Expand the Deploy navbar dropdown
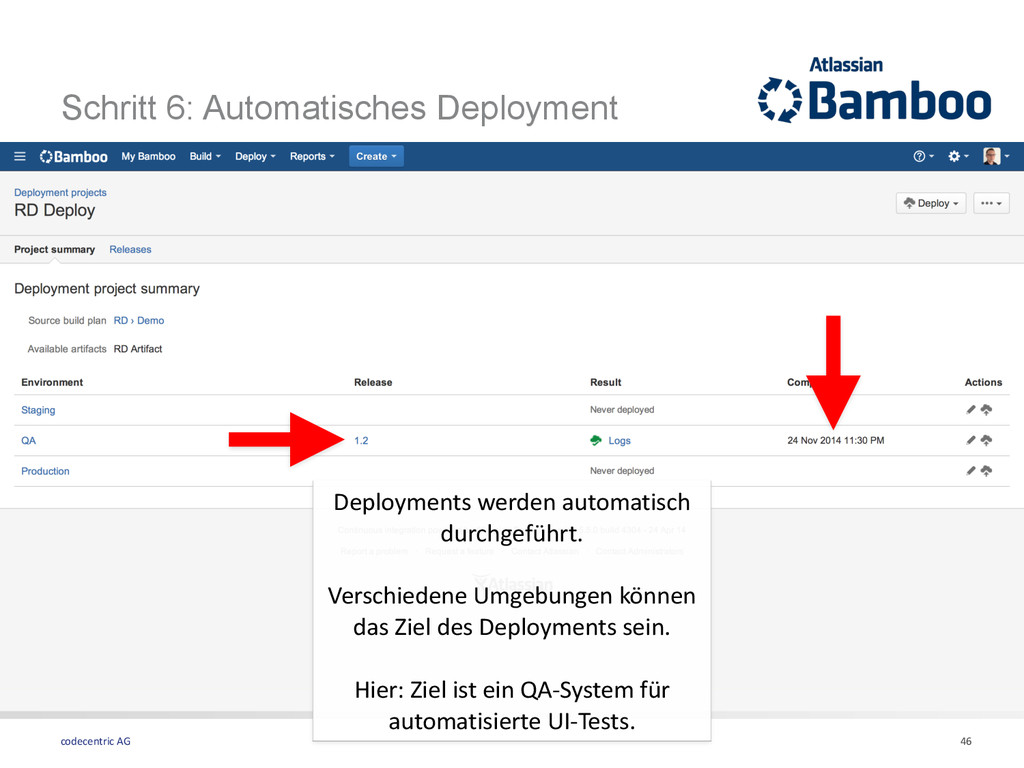The height and width of the screenshot is (768, 1024). [x=255, y=157]
